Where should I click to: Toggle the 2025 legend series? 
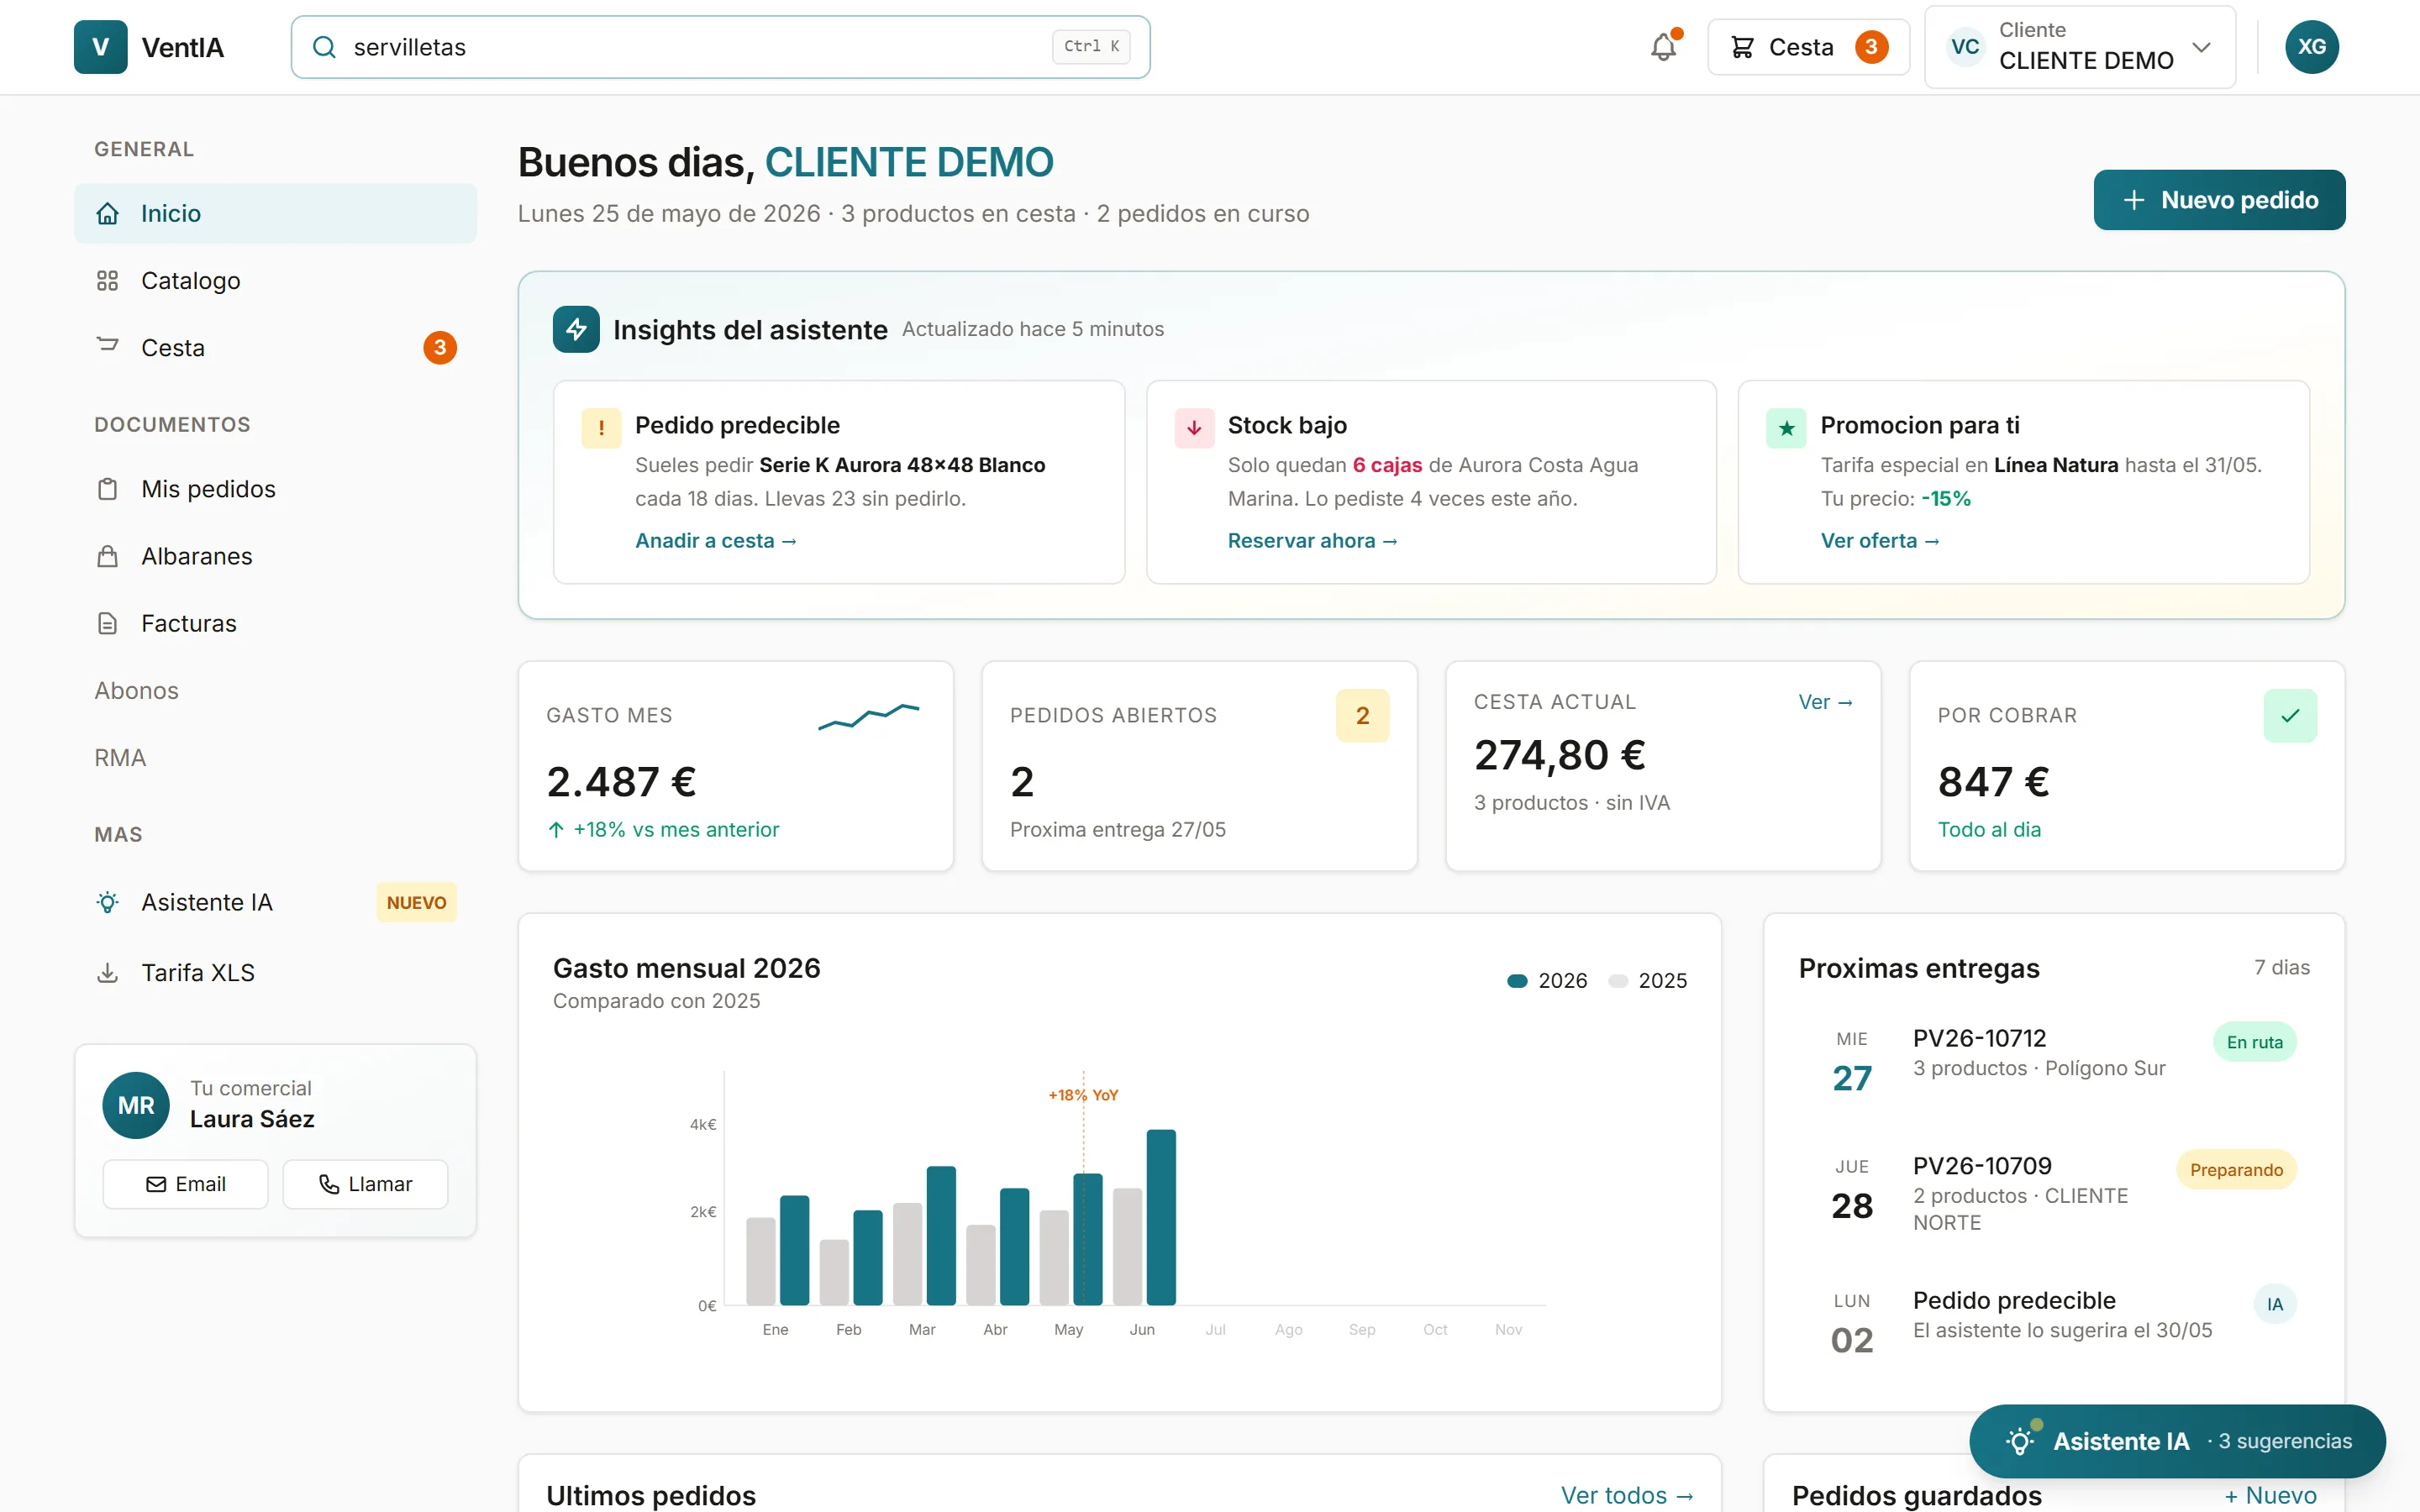pyautogui.click(x=1647, y=981)
